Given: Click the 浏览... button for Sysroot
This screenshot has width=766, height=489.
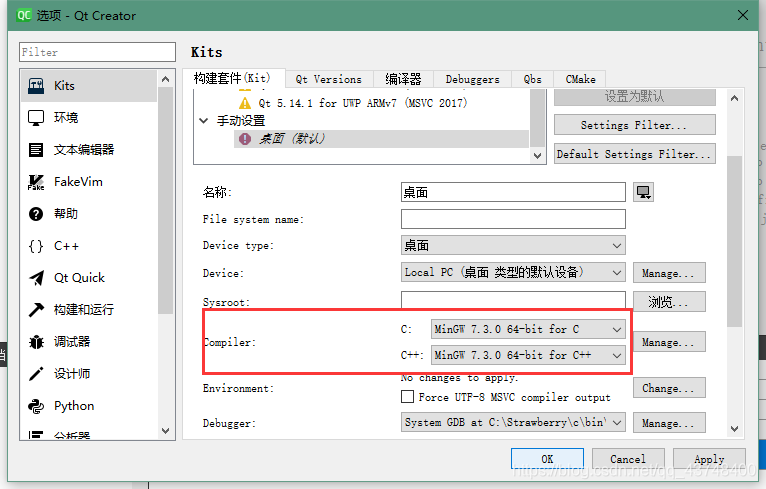Looking at the screenshot, I should (x=669, y=302).
